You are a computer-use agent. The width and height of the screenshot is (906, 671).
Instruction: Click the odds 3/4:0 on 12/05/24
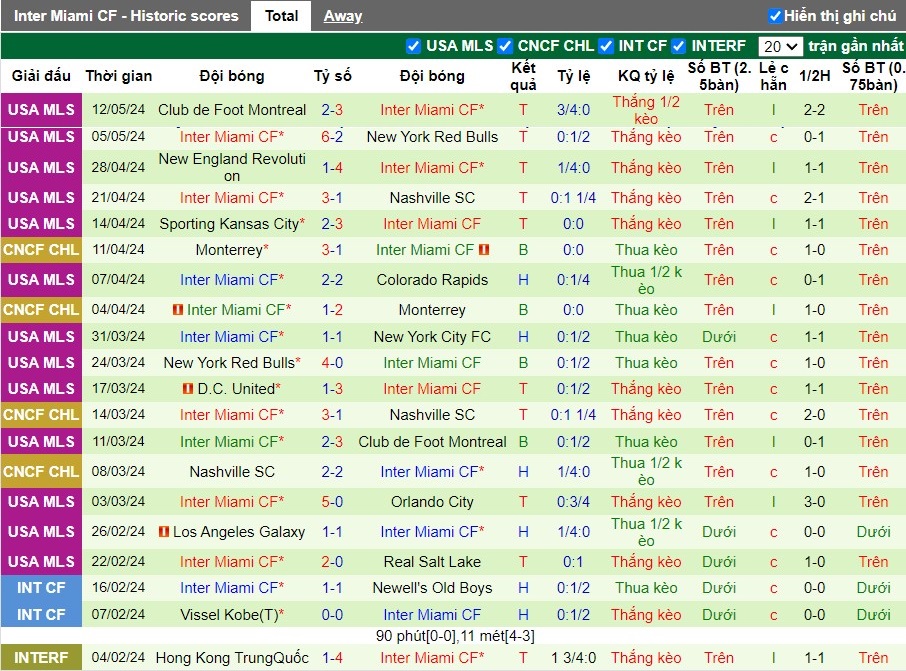pos(573,110)
